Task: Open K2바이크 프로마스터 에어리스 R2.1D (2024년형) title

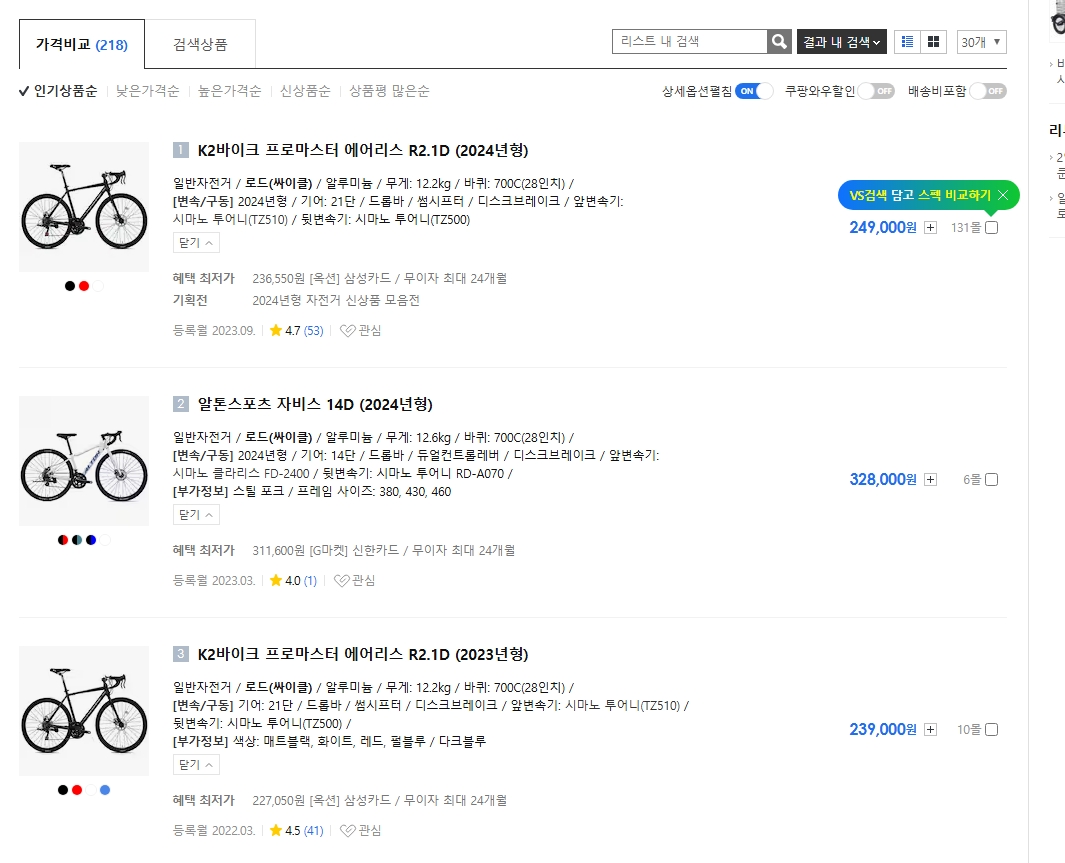Action: 363,150
